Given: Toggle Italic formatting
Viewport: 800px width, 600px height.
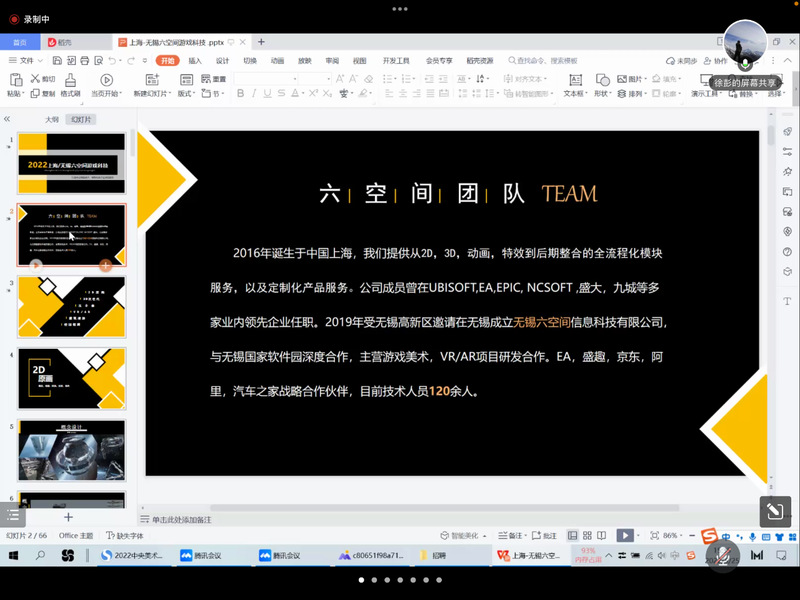Looking at the screenshot, I should tap(254, 93).
